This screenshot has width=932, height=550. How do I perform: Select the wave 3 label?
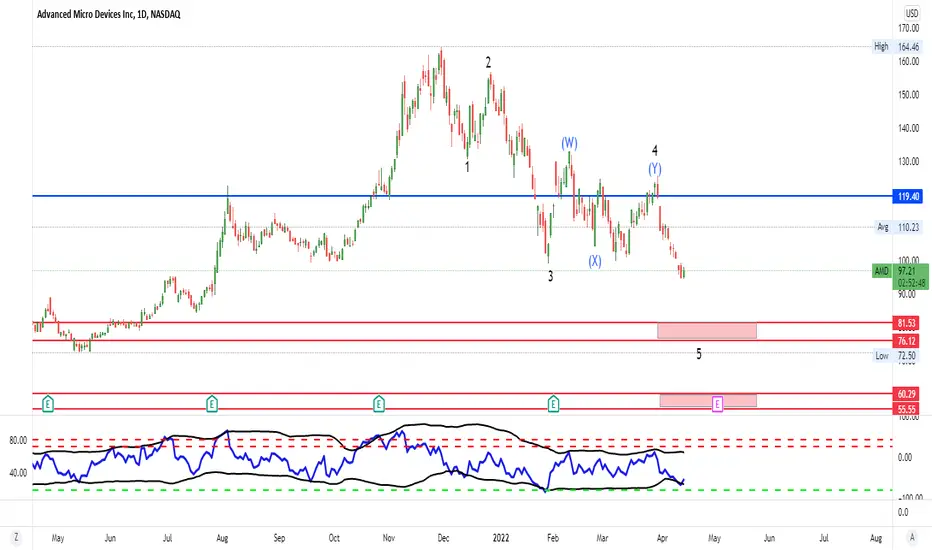pyautogui.click(x=550, y=276)
